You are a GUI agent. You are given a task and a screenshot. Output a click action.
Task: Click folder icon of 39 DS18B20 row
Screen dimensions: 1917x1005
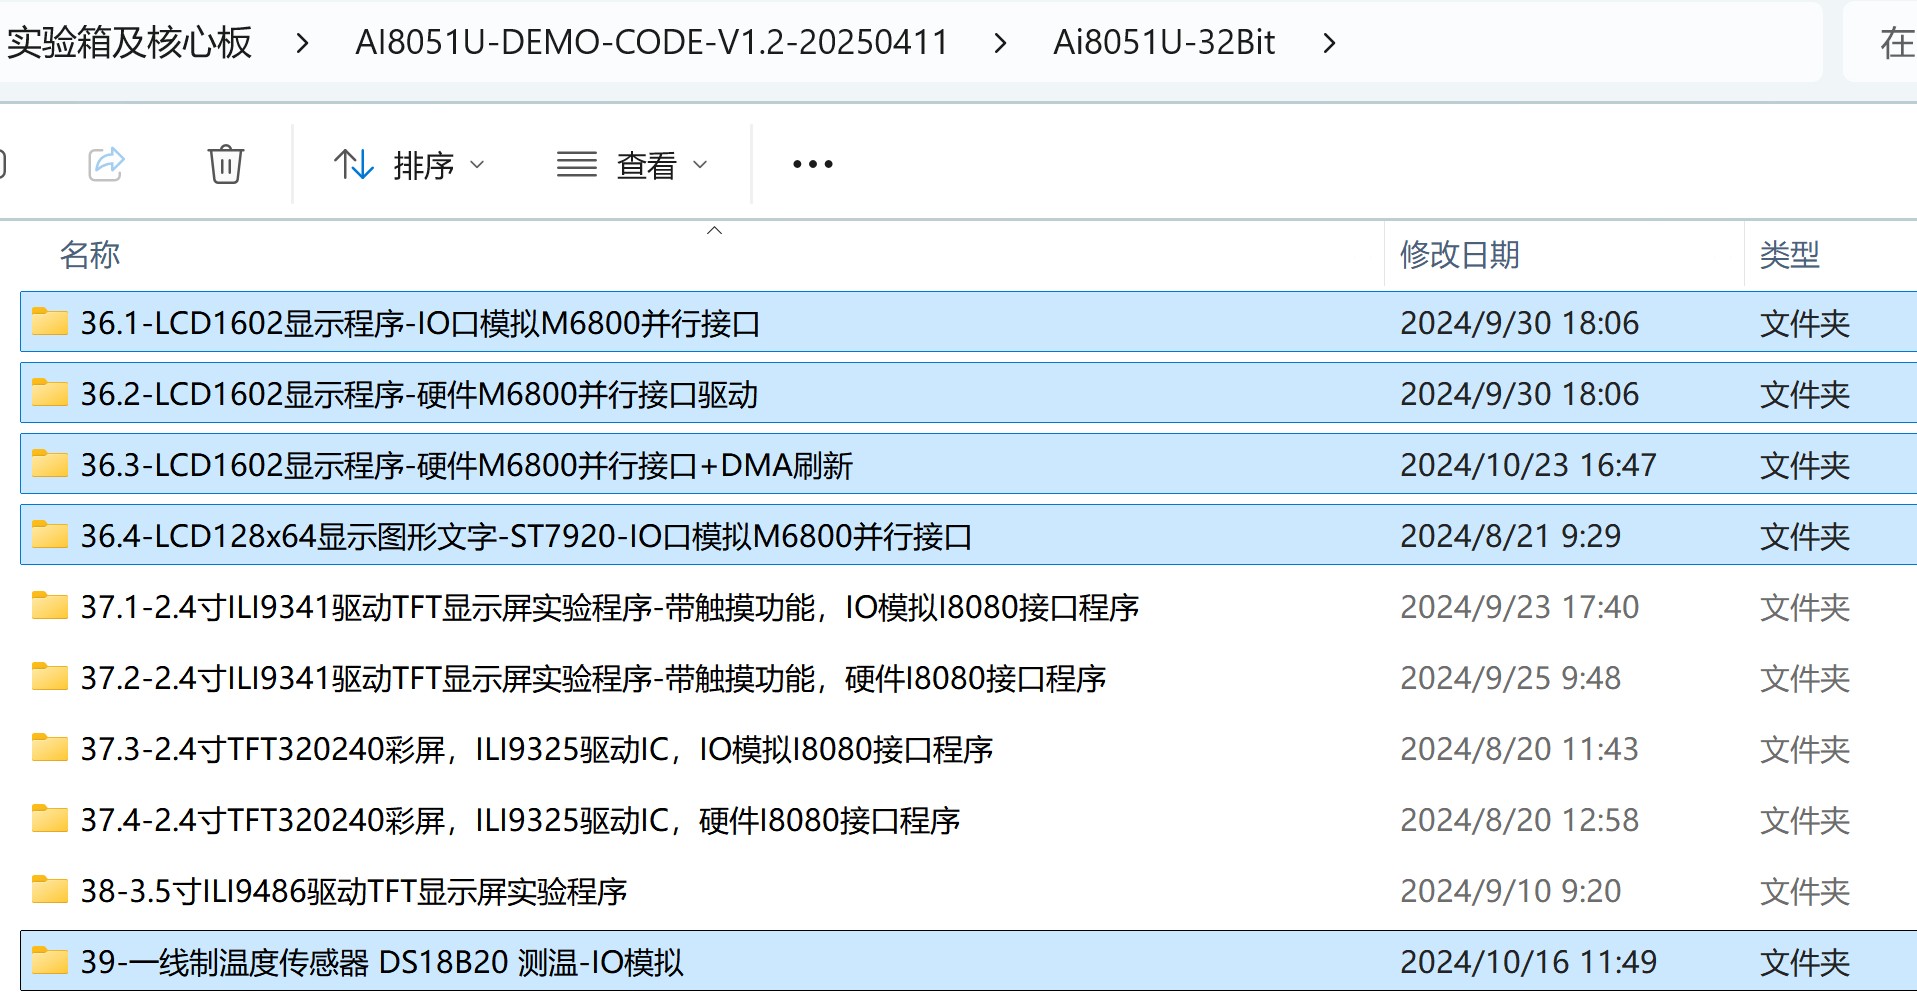[x=50, y=960]
